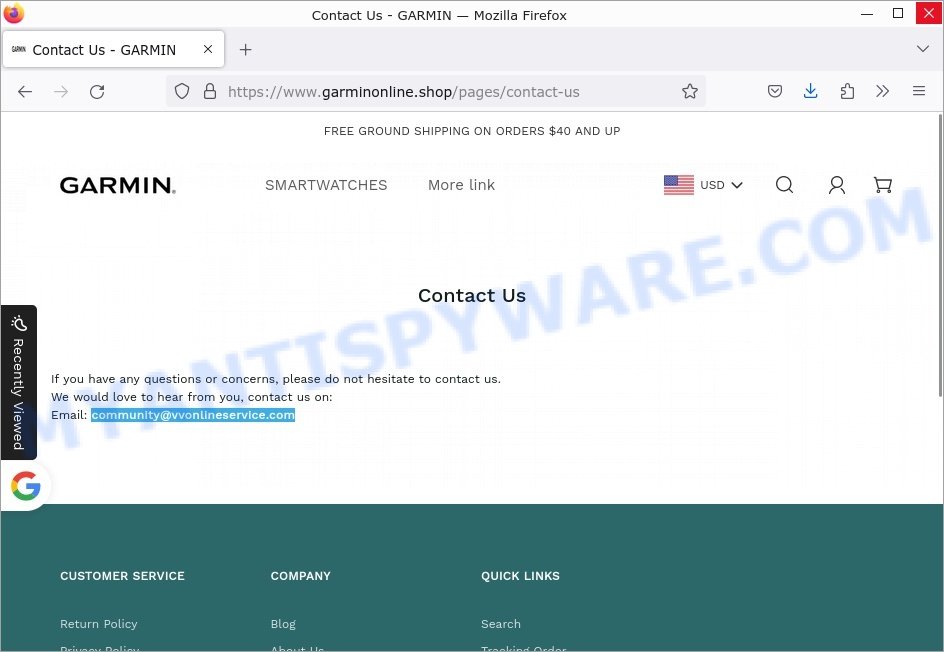Click the GARMIN logo
Viewport: 944px width, 652px height.
118,185
